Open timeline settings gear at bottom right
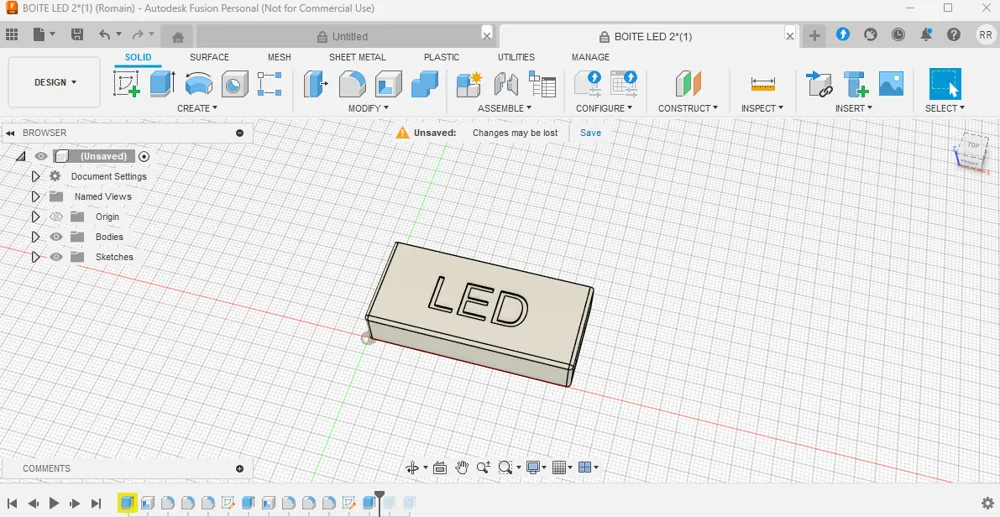This screenshot has height=517, width=1000. (988, 503)
